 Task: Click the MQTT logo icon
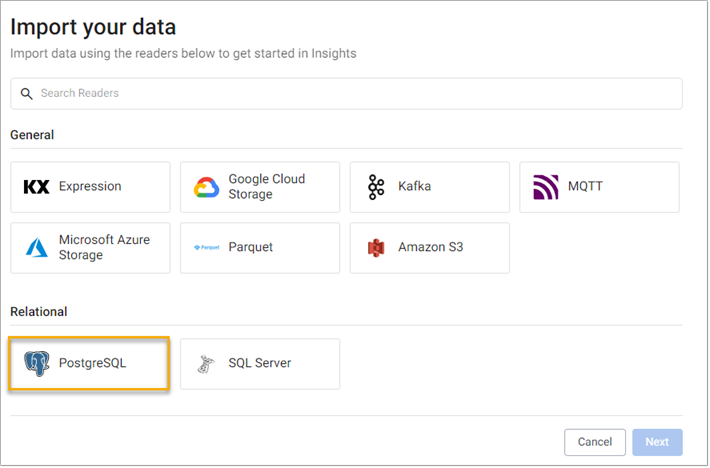[545, 187]
